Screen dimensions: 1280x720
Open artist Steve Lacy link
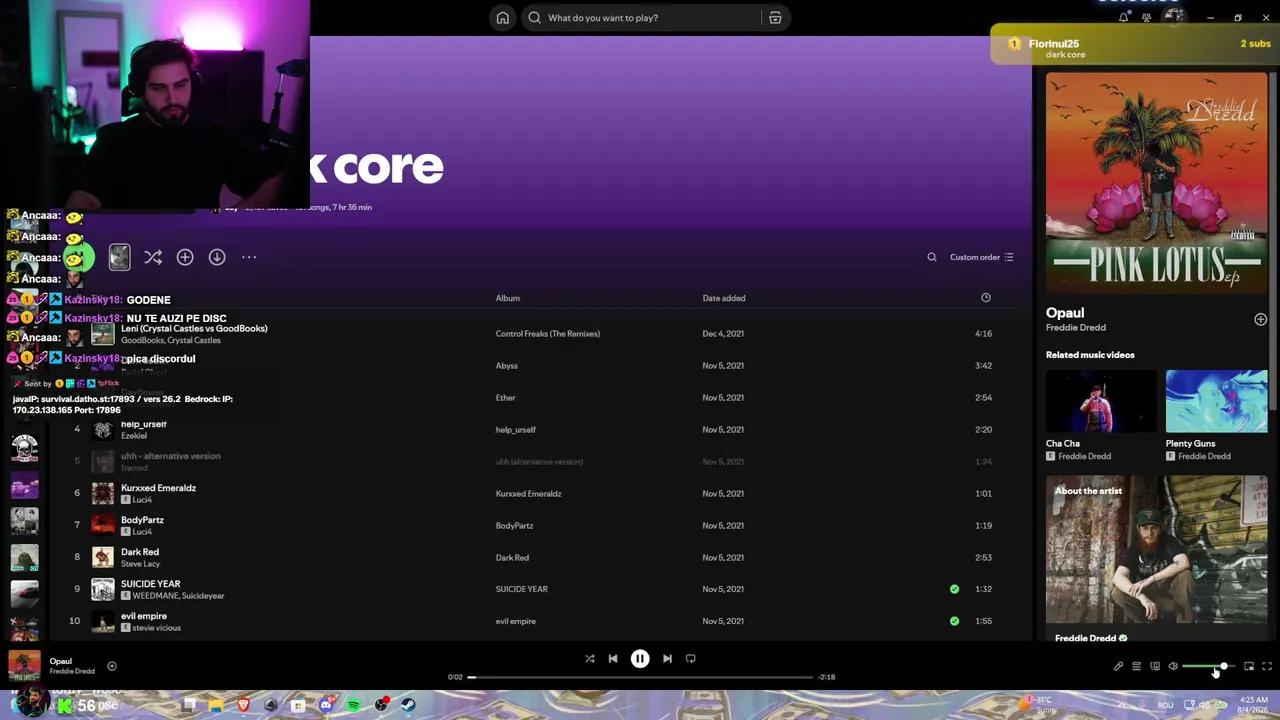[140, 564]
